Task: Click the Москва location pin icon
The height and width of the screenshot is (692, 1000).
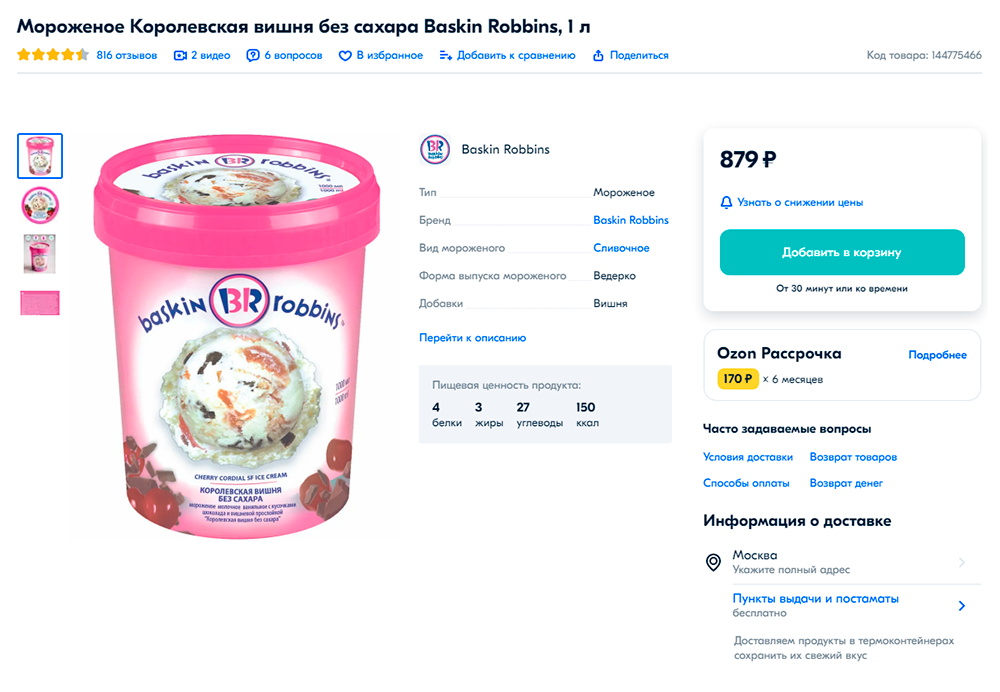Action: [x=714, y=562]
